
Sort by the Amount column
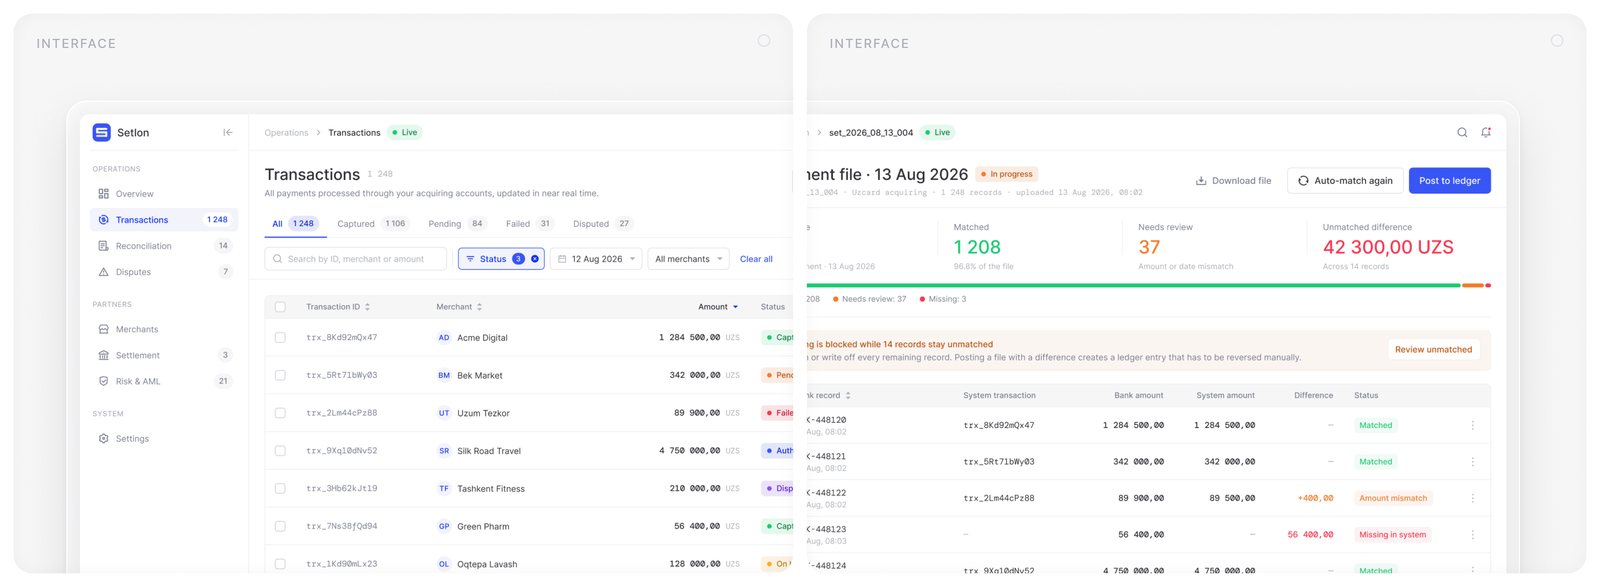(718, 307)
